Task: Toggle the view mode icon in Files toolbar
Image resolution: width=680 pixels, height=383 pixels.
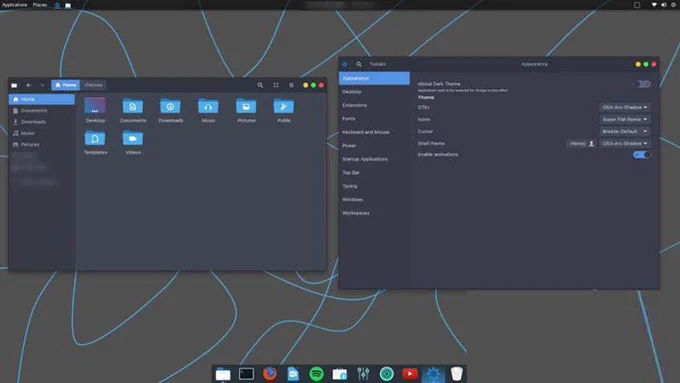Action: 276,85
